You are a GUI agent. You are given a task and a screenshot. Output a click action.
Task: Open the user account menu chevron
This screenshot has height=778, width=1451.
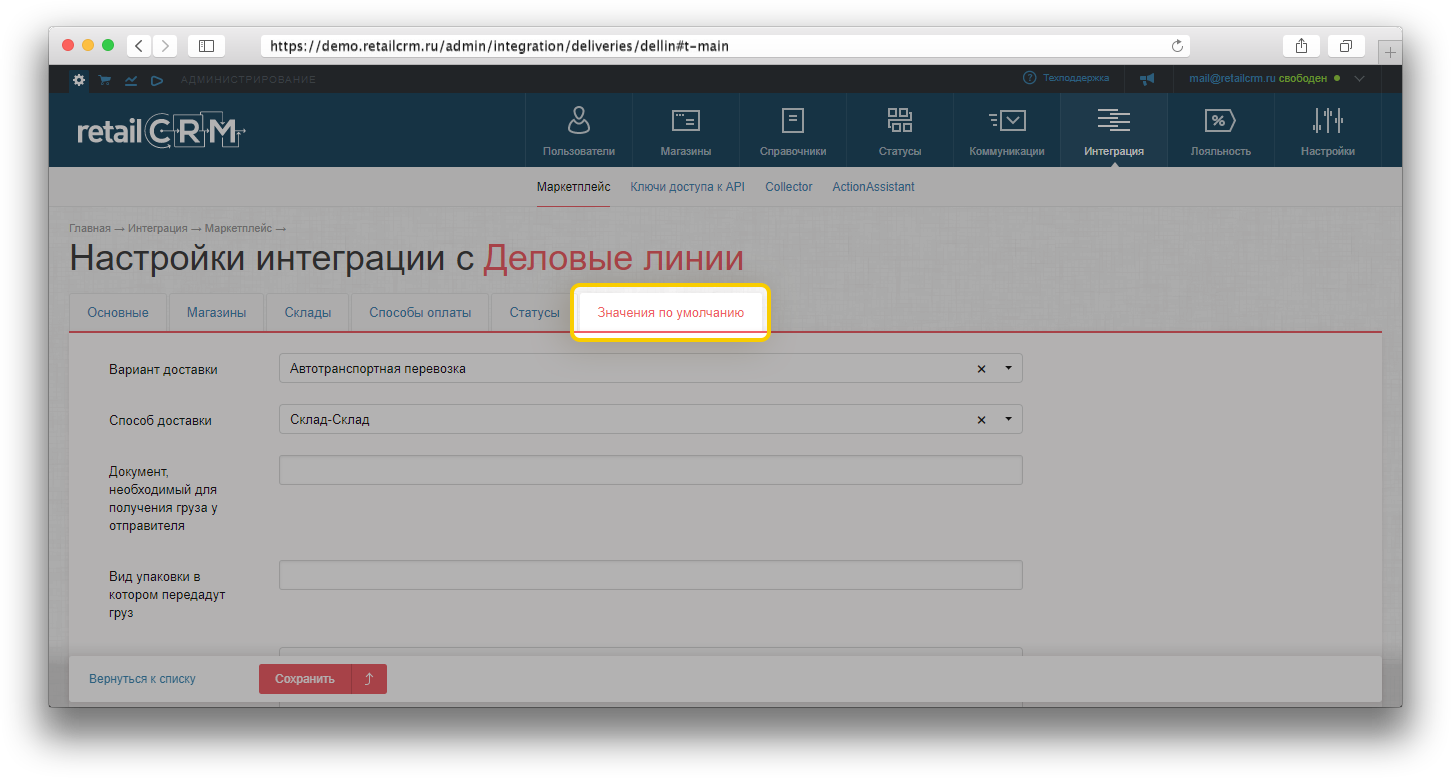pyautogui.click(x=1359, y=78)
